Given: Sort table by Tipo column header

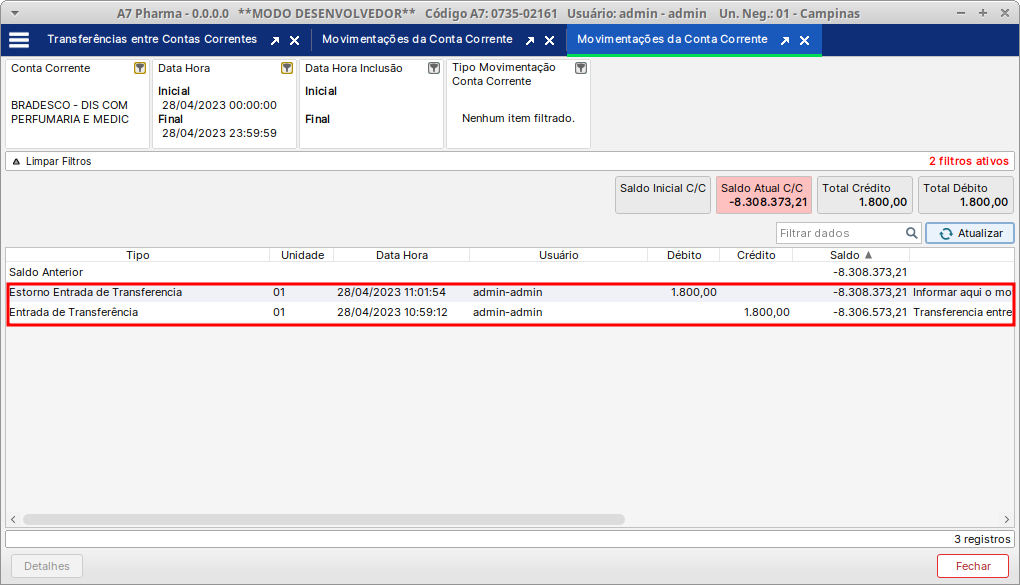Looking at the screenshot, I should (x=138, y=255).
